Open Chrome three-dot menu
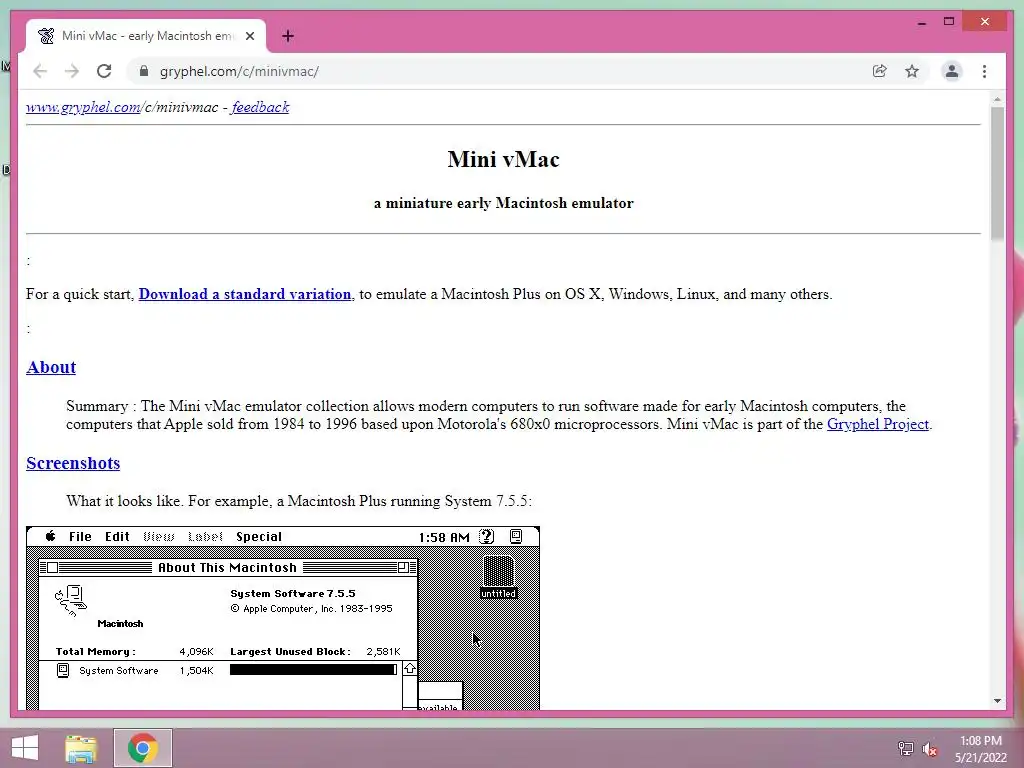1024x768 pixels. pyautogui.click(x=984, y=71)
